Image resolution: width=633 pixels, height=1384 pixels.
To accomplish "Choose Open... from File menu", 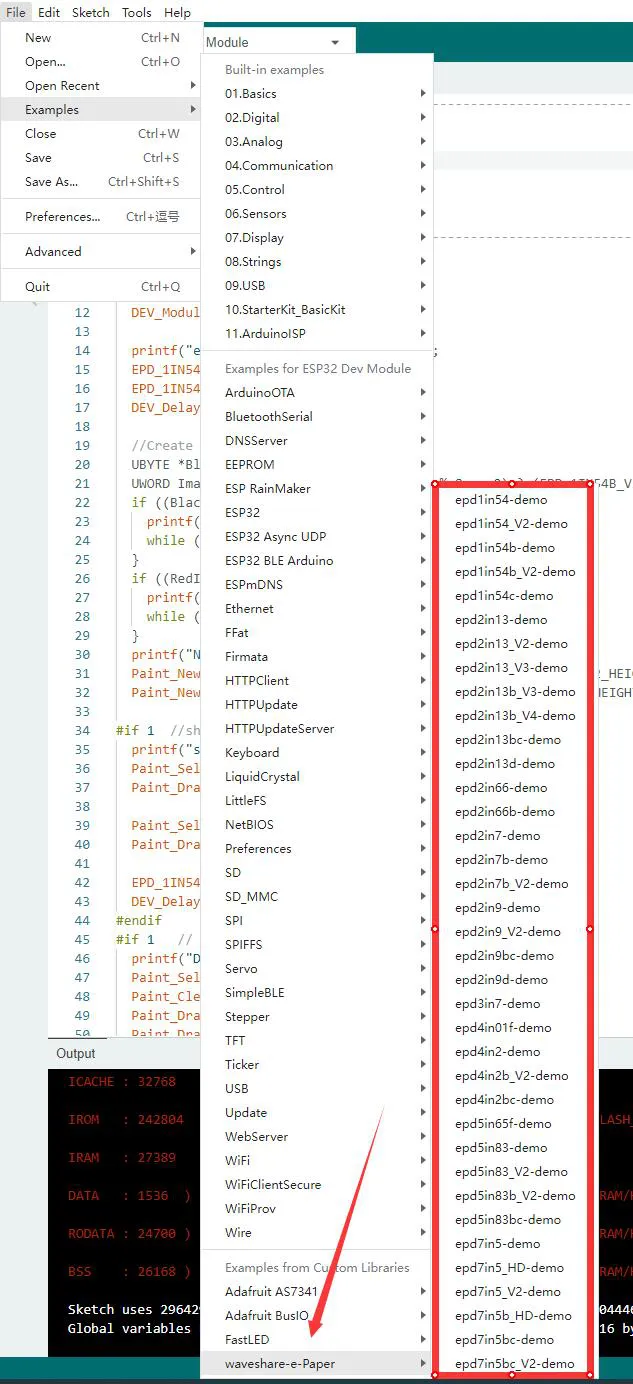I will (x=101, y=62).
